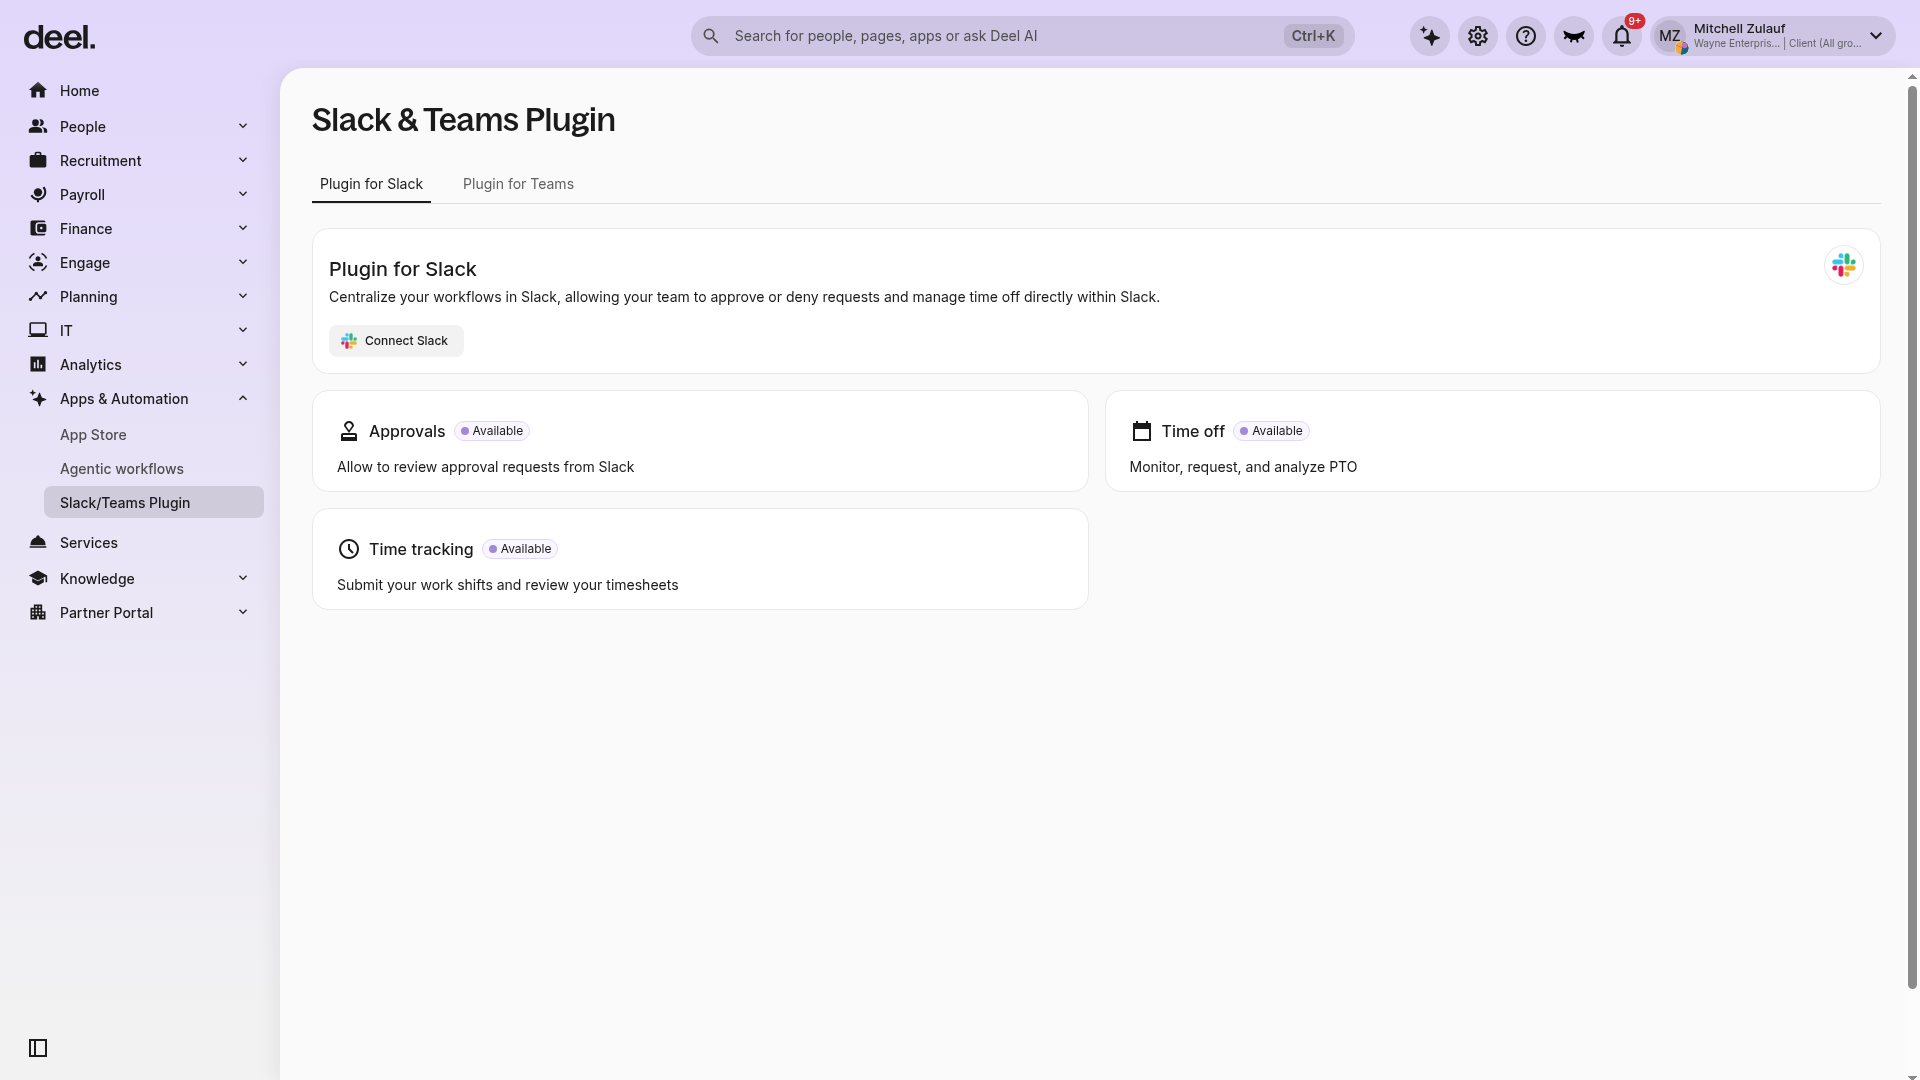Viewport: 1920px width, 1080px height.
Task: Open the Deel AI sparkle icon
Action: pos(1430,36)
